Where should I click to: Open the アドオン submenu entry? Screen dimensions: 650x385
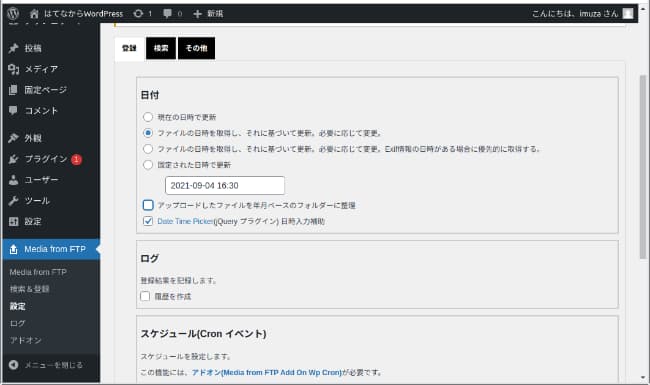pyautogui.click(x=26, y=340)
